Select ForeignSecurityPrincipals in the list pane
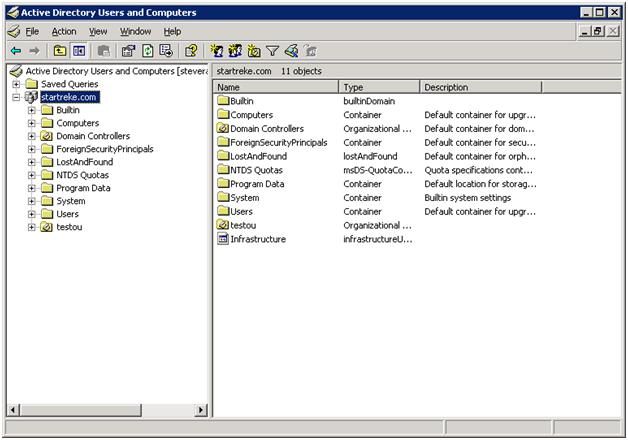 click(279, 143)
